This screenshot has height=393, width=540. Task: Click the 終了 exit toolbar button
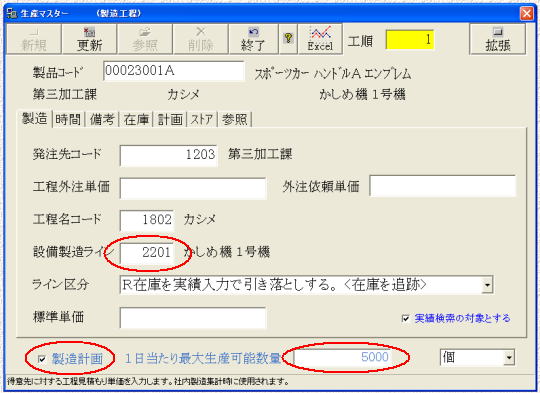253,39
